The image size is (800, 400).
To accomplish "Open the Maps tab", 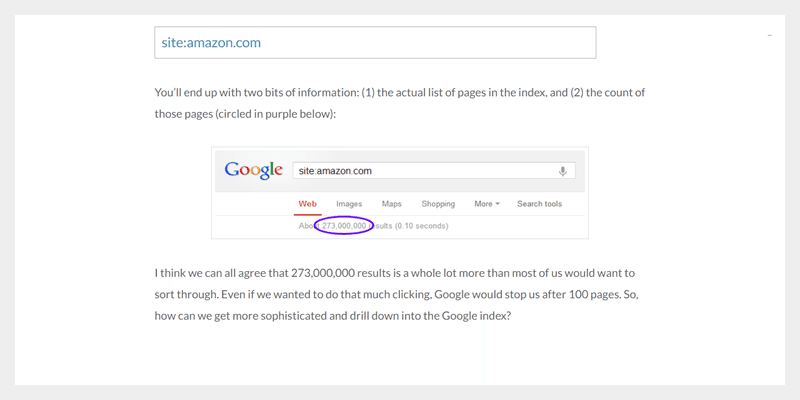I will [x=391, y=204].
